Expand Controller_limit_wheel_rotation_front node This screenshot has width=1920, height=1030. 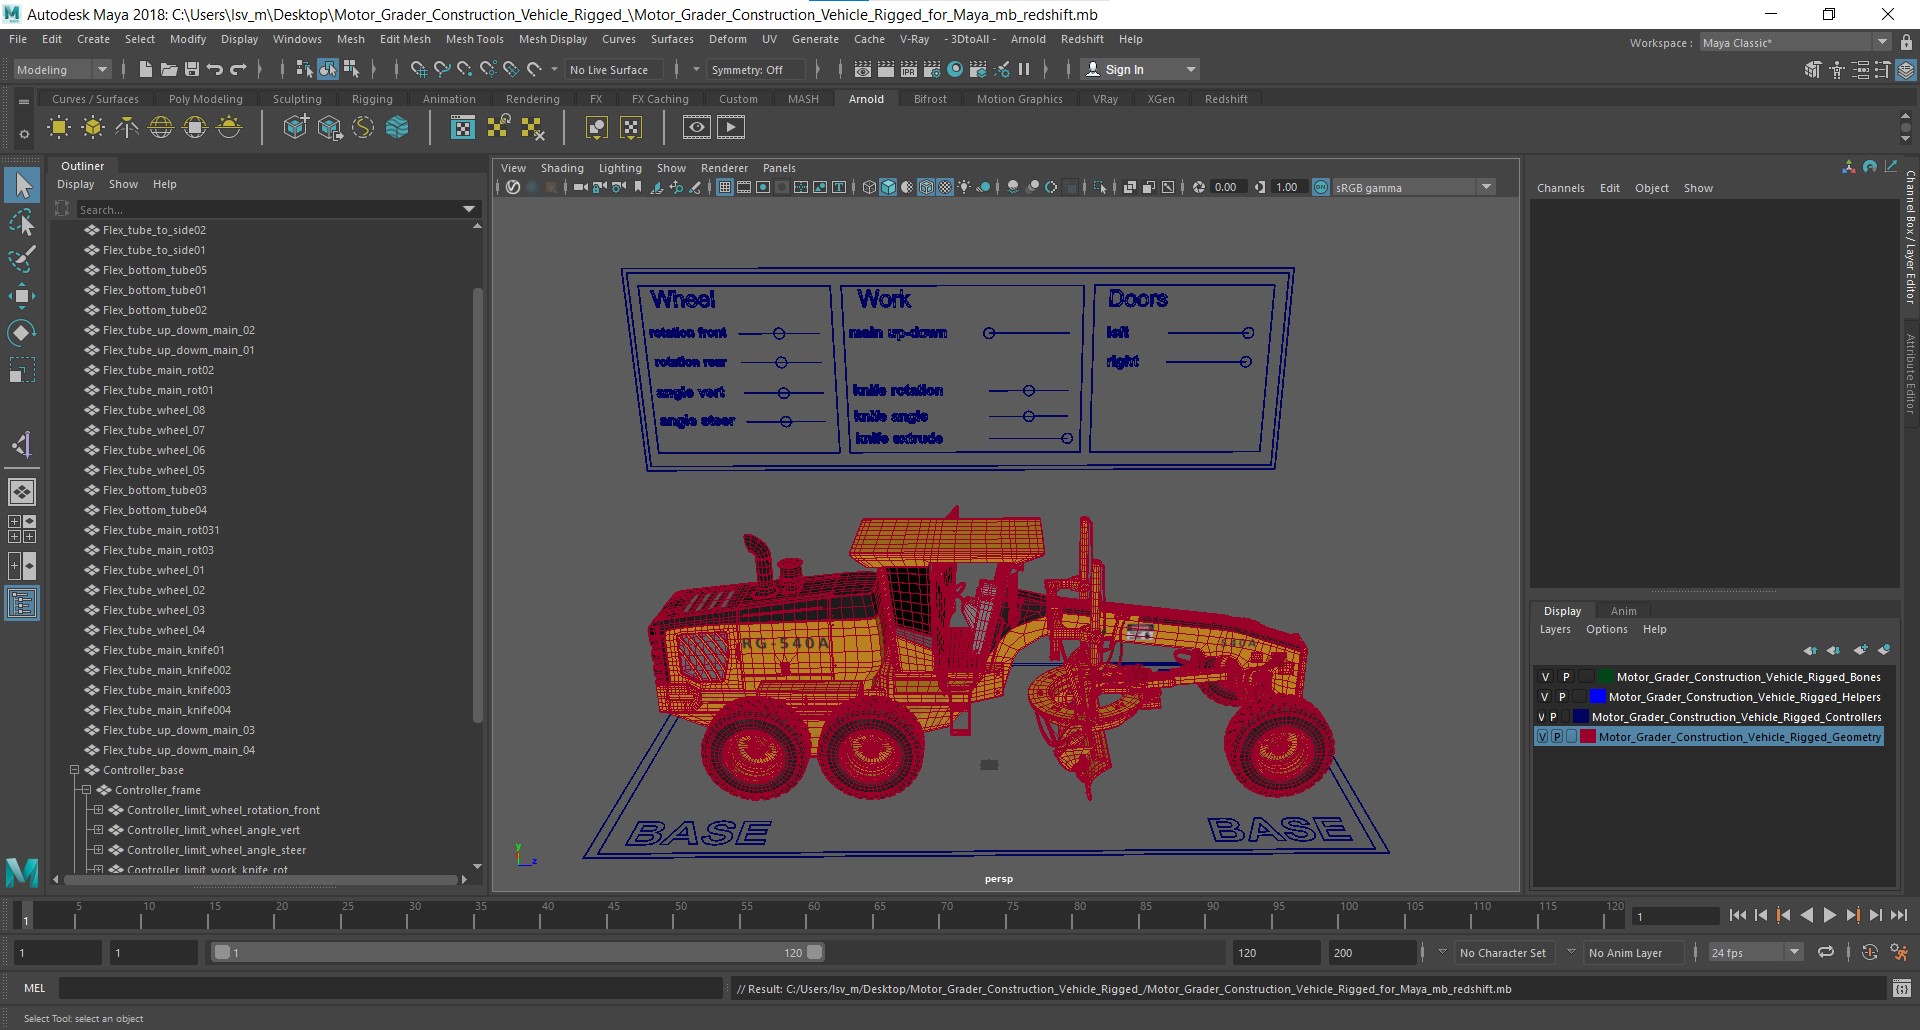coord(98,810)
